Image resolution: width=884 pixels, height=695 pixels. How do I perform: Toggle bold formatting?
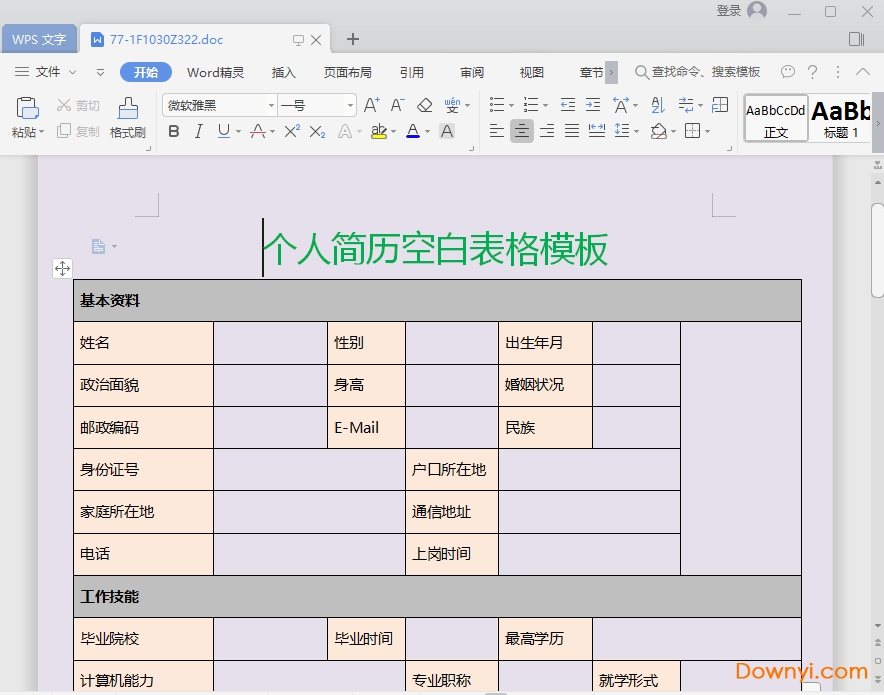click(x=174, y=131)
